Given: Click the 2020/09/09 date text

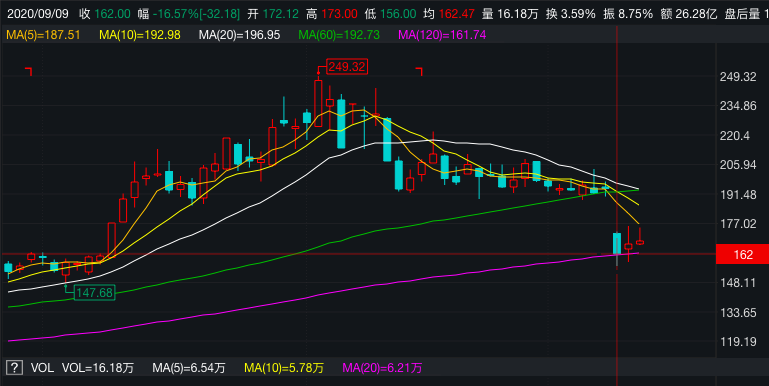Looking at the screenshot, I should pos(38,14).
